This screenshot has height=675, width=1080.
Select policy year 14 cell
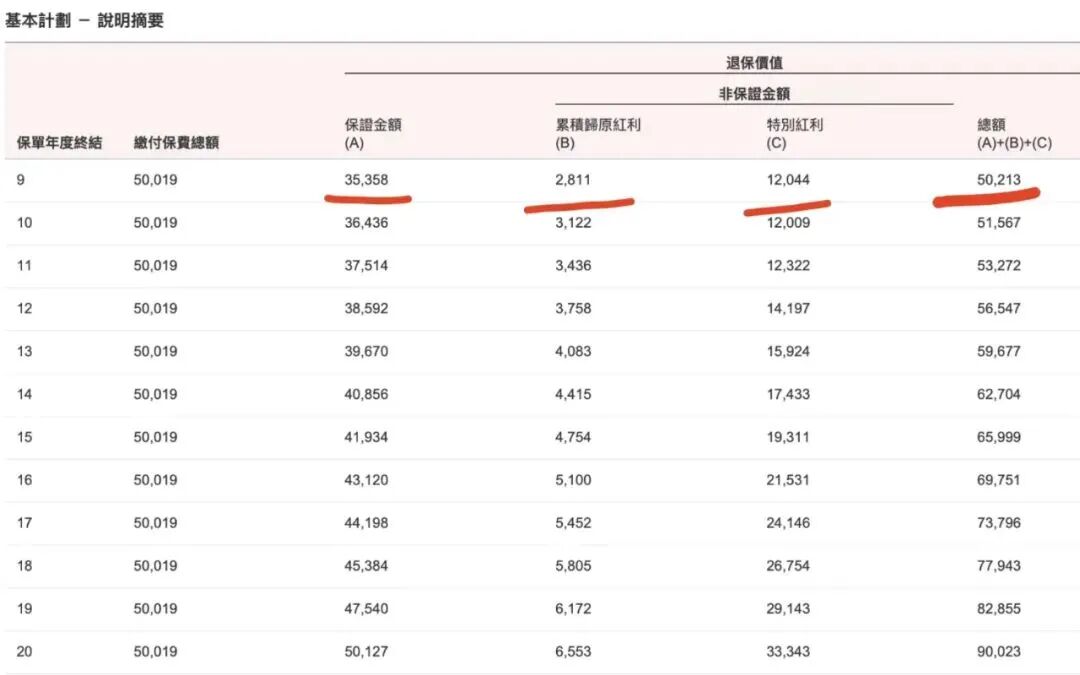(x=25, y=394)
